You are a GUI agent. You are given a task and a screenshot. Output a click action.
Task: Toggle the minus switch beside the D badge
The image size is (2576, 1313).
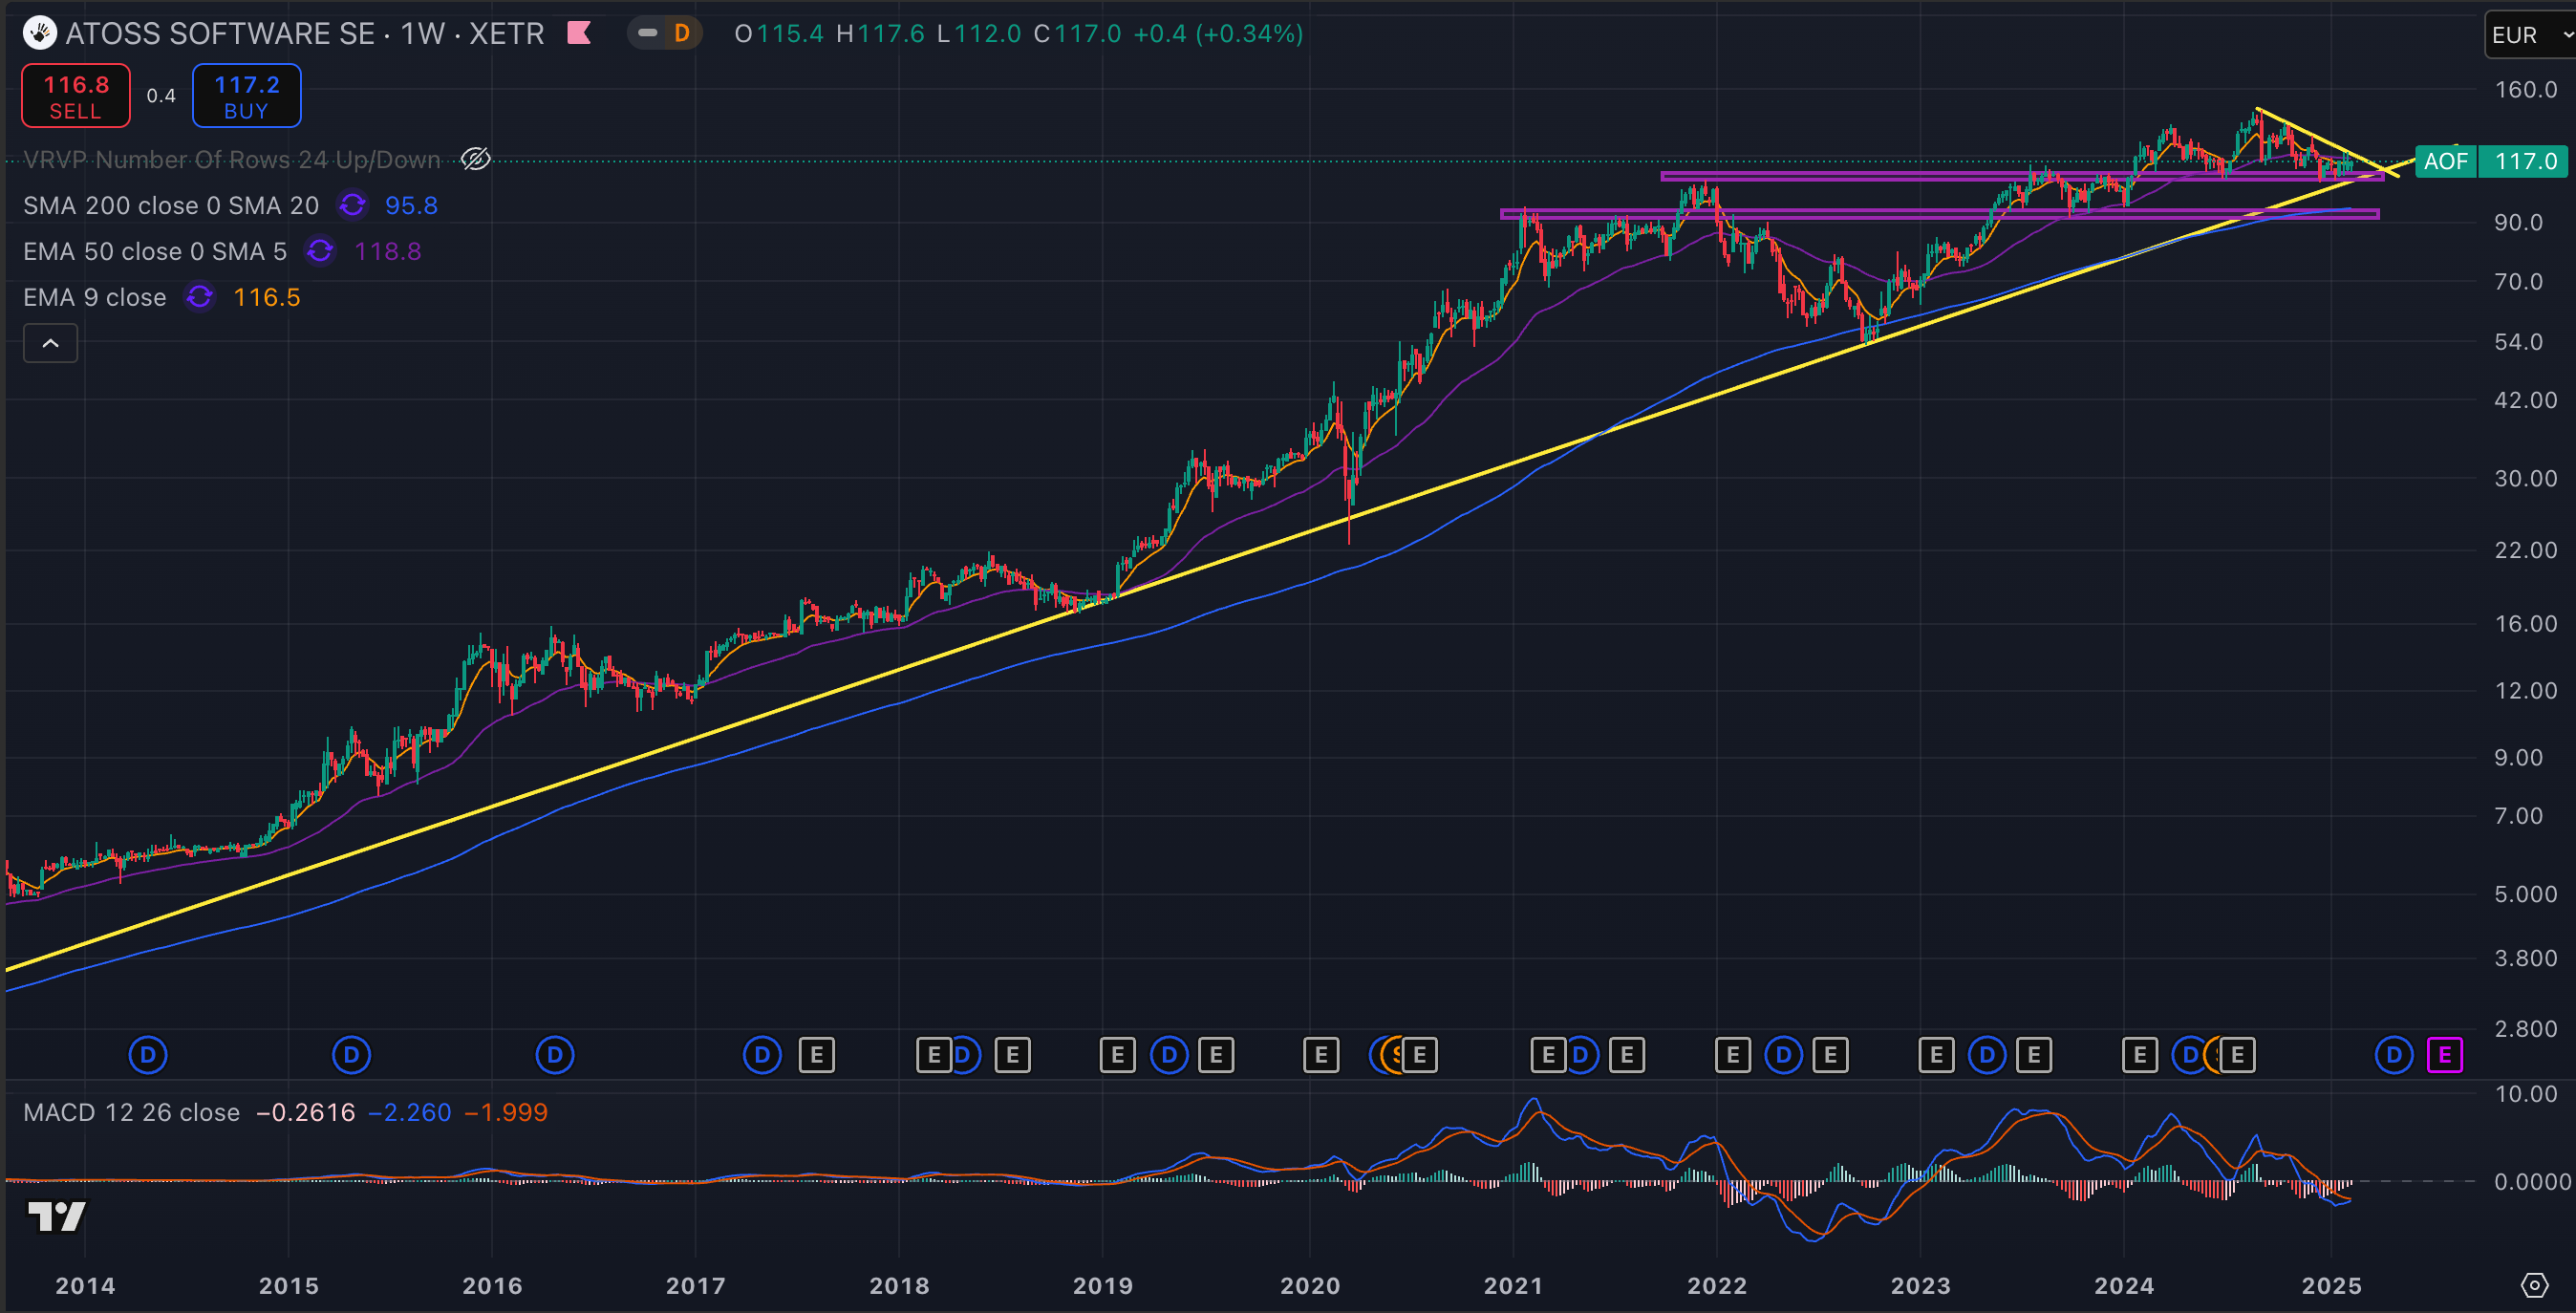click(648, 34)
